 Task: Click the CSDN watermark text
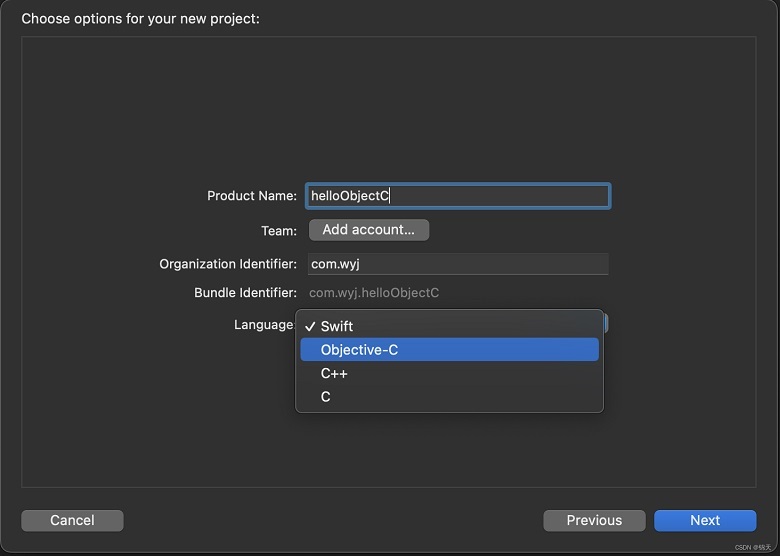point(753,547)
